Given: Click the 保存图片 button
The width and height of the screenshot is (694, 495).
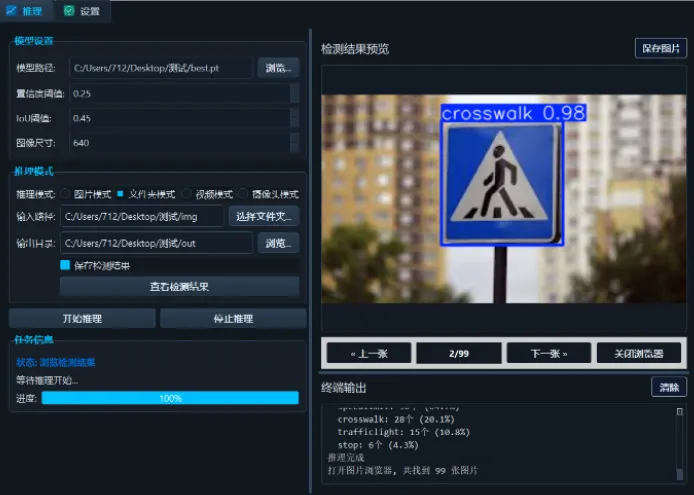Looking at the screenshot, I should click(661, 48).
